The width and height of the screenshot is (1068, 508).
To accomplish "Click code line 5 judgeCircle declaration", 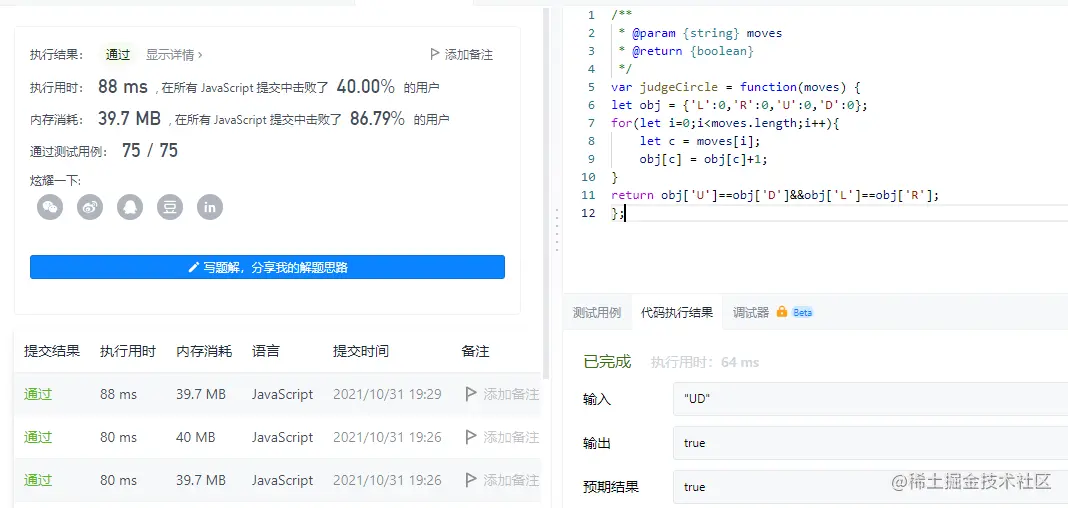I will pyautogui.click(x=737, y=87).
